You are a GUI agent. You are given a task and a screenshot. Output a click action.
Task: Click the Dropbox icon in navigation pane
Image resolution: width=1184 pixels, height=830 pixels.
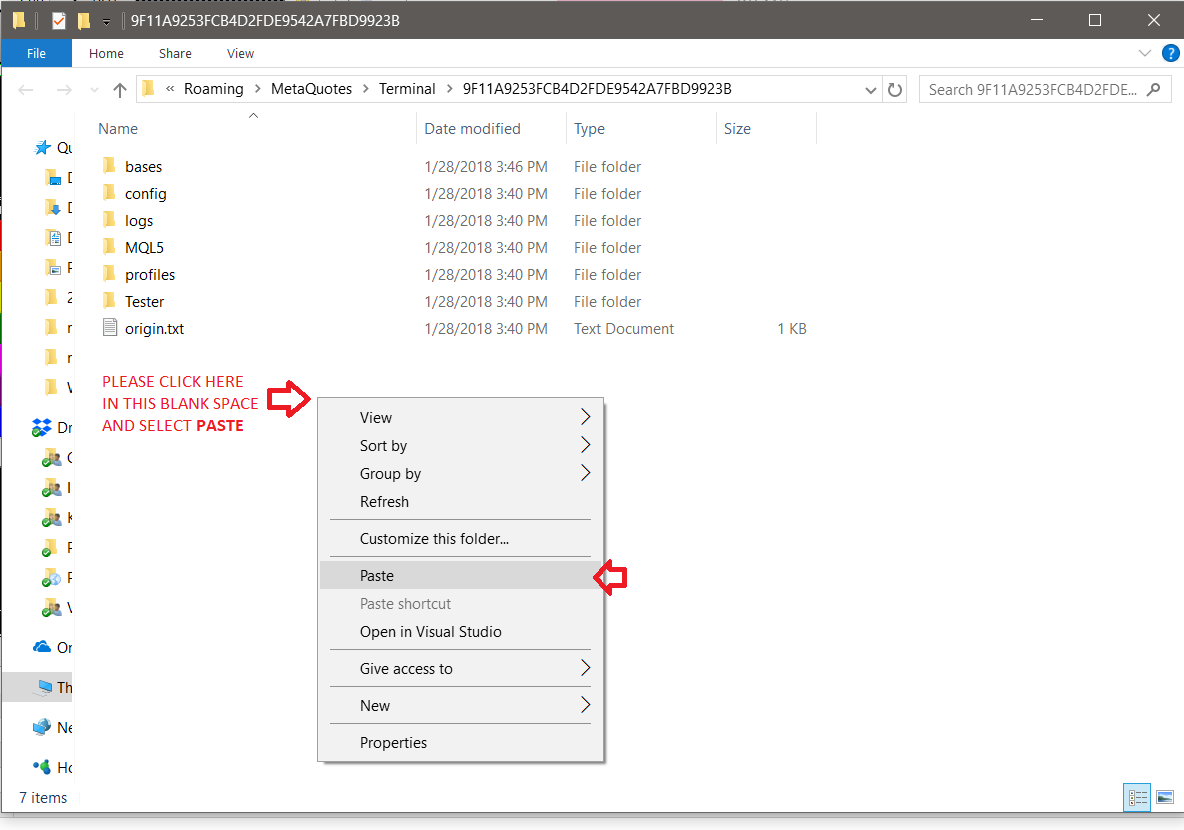tap(42, 428)
